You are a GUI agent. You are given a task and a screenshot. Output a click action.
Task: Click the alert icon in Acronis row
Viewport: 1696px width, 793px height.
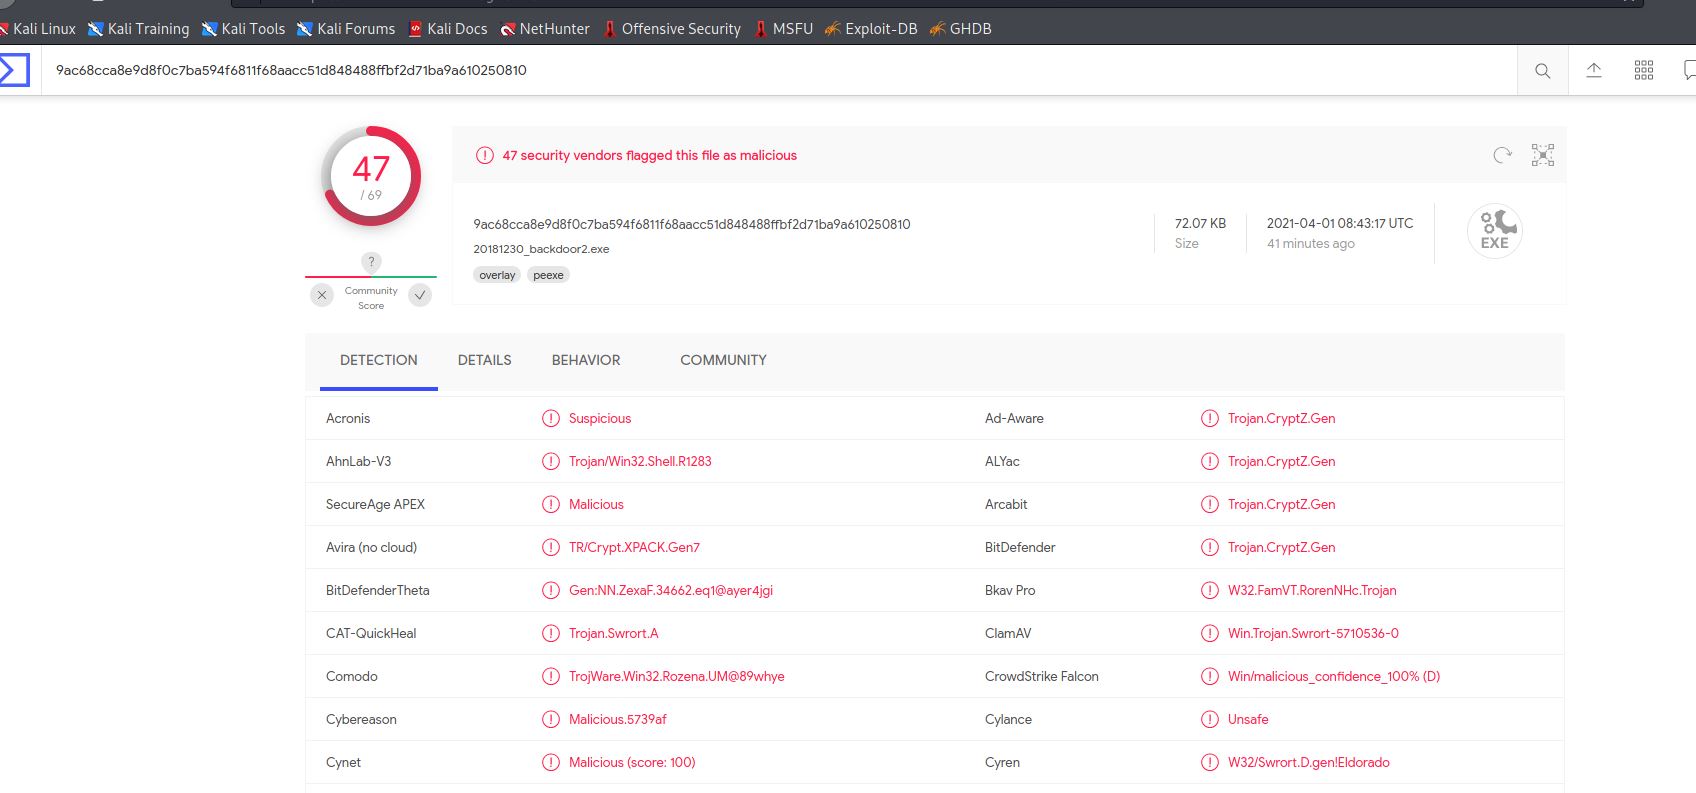[551, 419]
